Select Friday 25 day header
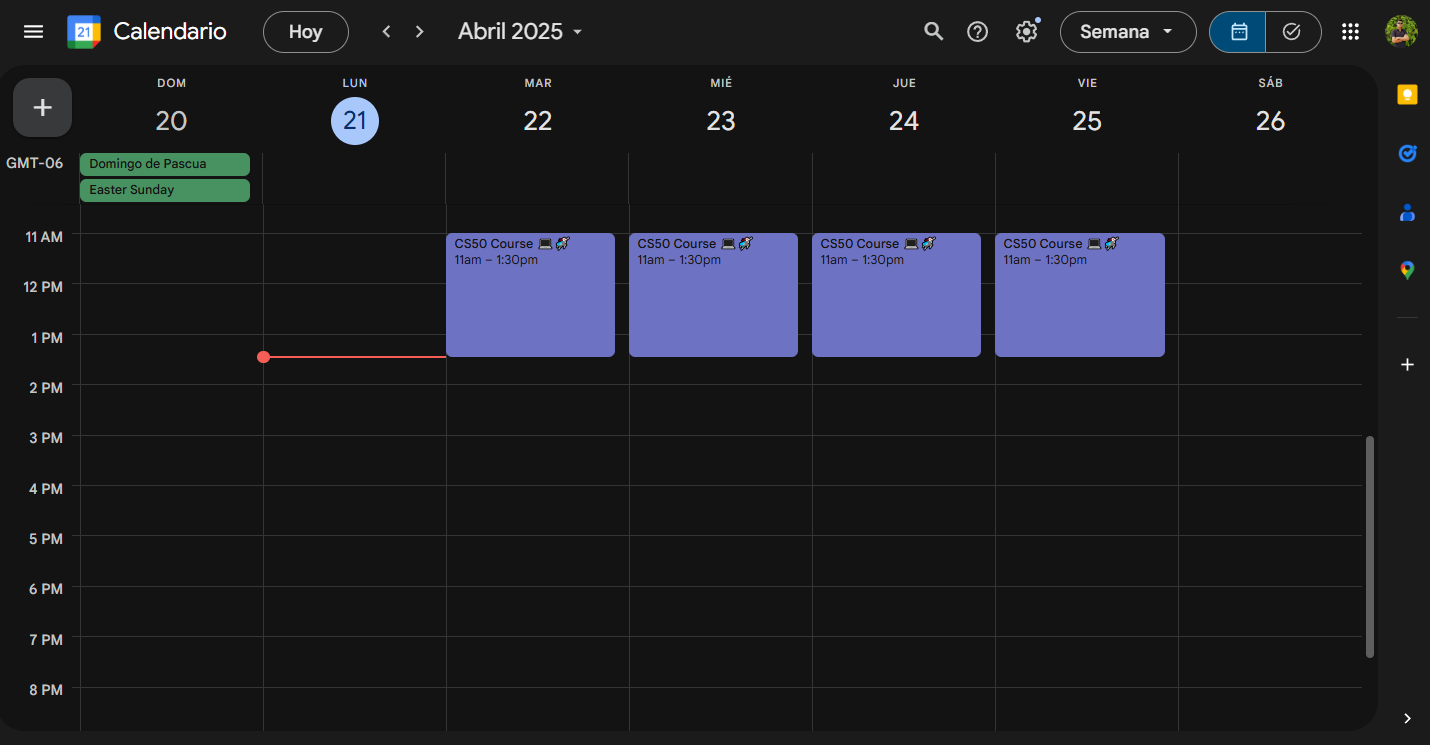 pos(1087,121)
